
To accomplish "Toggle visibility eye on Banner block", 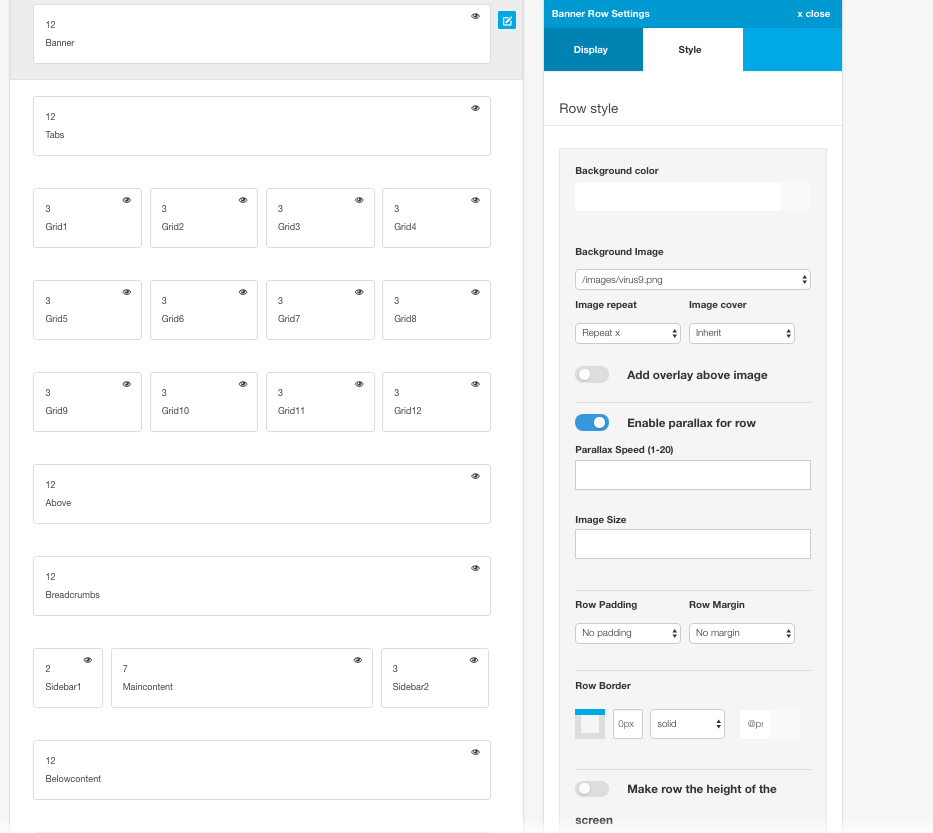I will (x=475, y=16).
